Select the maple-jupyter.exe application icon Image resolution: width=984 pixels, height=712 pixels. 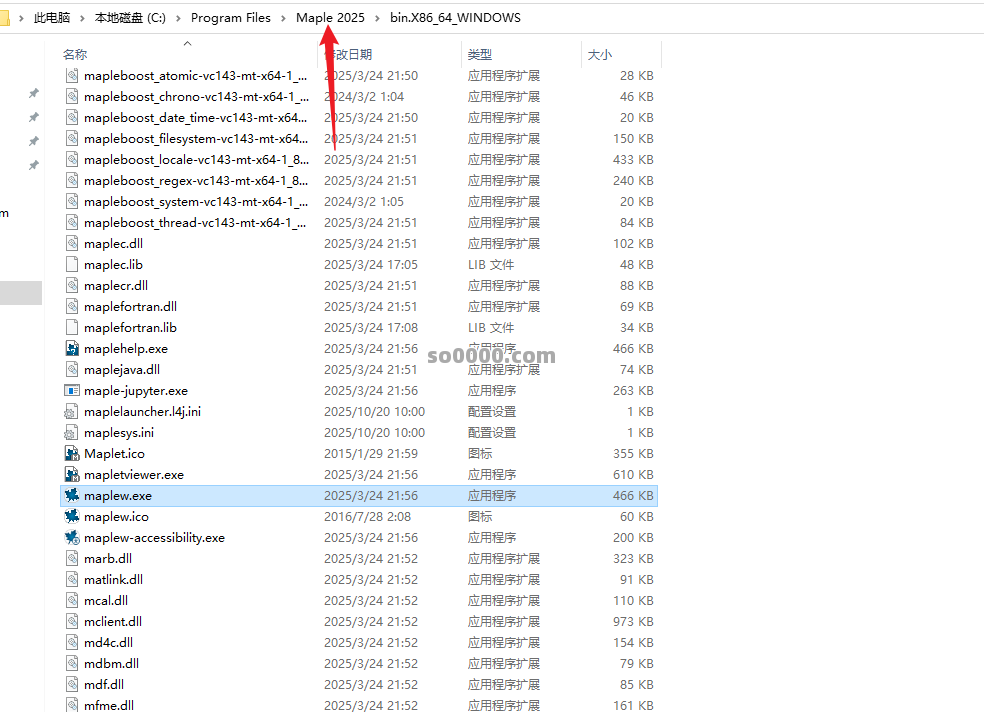[x=71, y=390]
